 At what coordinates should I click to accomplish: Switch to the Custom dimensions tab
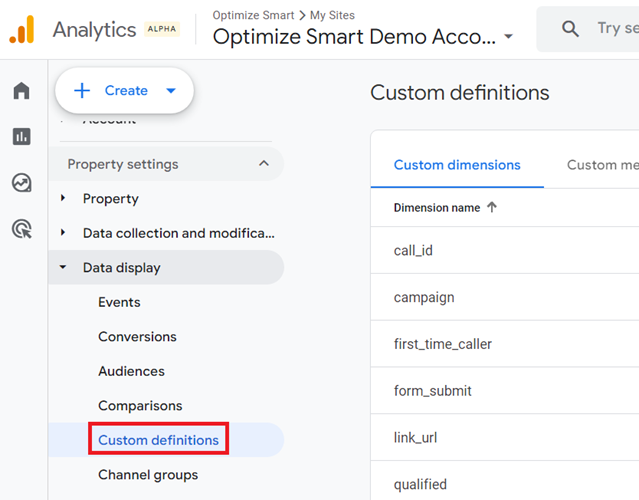(x=457, y=165)
